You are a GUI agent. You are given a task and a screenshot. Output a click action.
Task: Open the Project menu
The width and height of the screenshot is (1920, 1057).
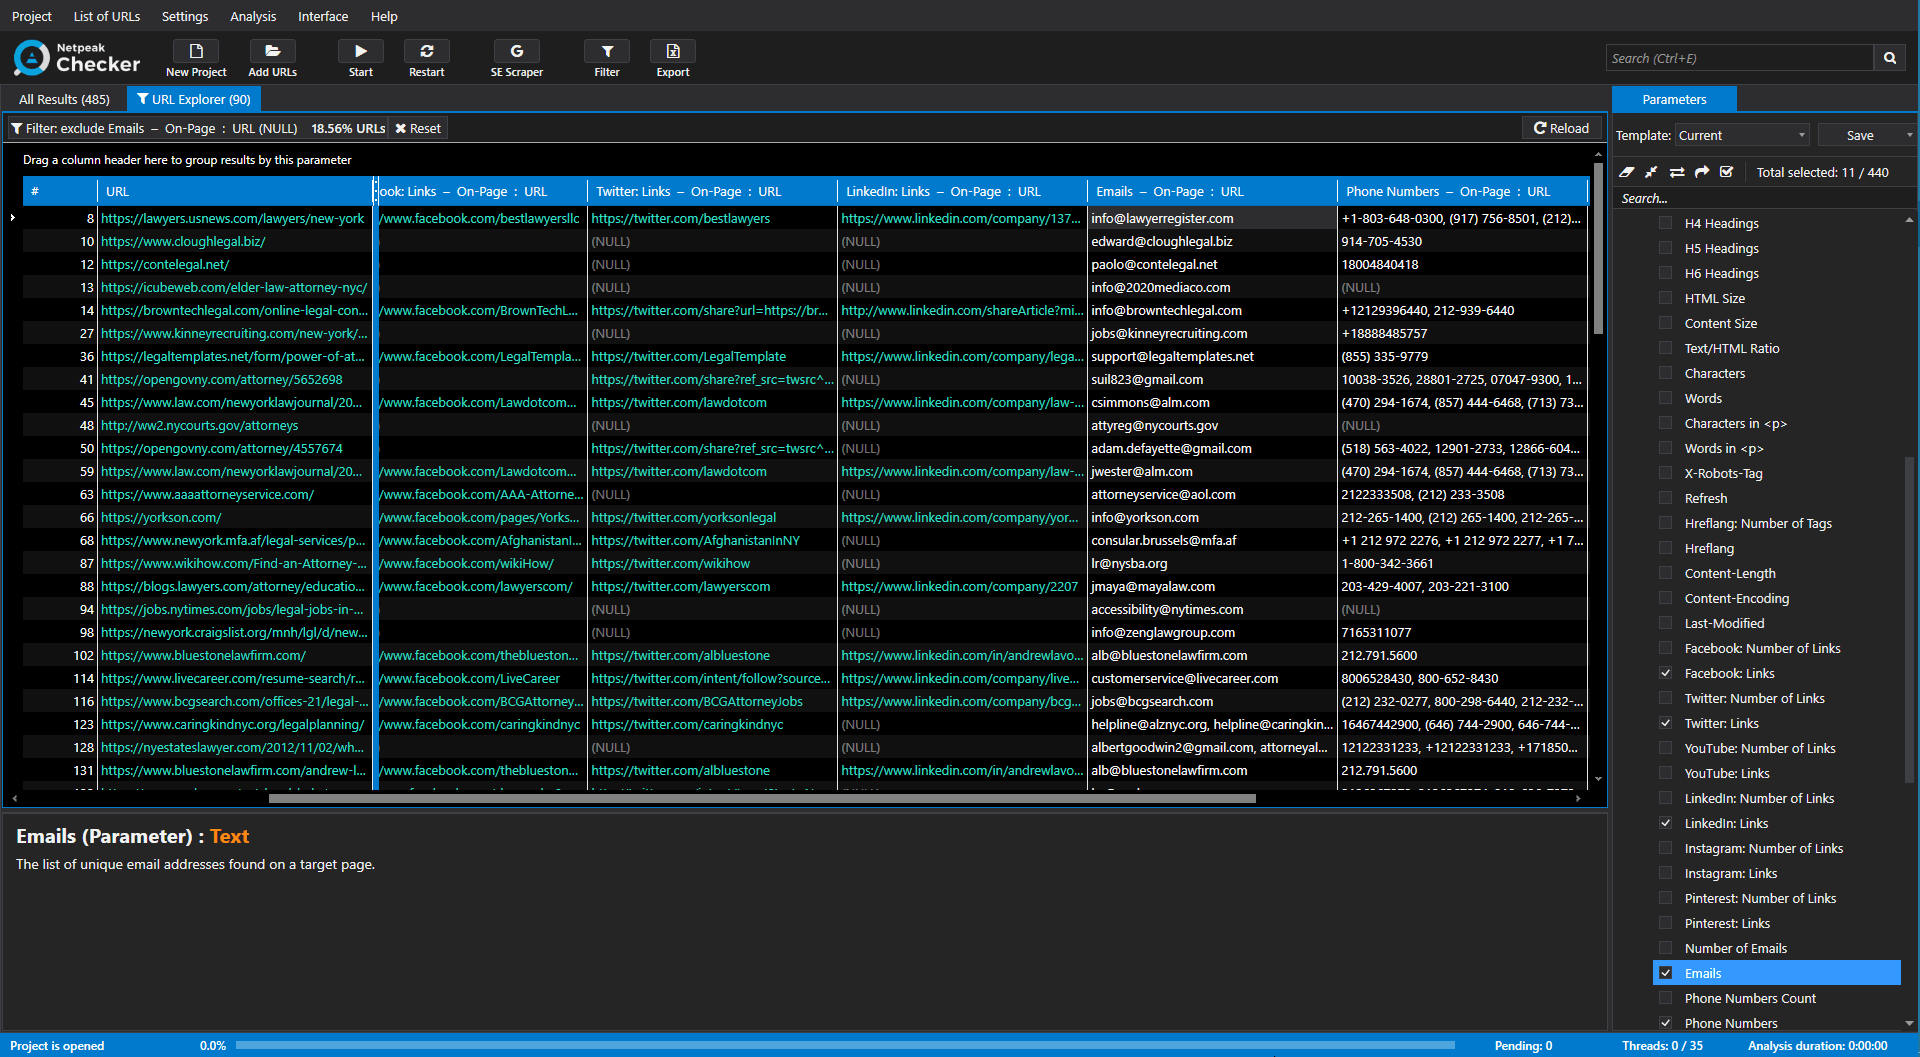[x=32, y=16]
